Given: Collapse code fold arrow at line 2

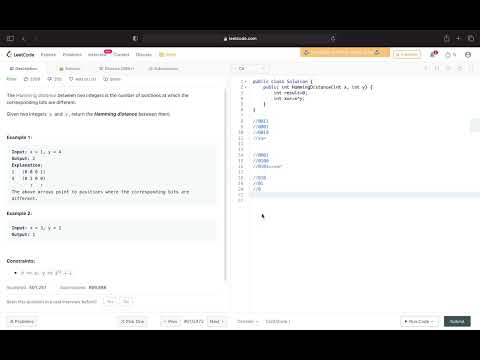Looking at the screenshot, I should tap(246, 87).
